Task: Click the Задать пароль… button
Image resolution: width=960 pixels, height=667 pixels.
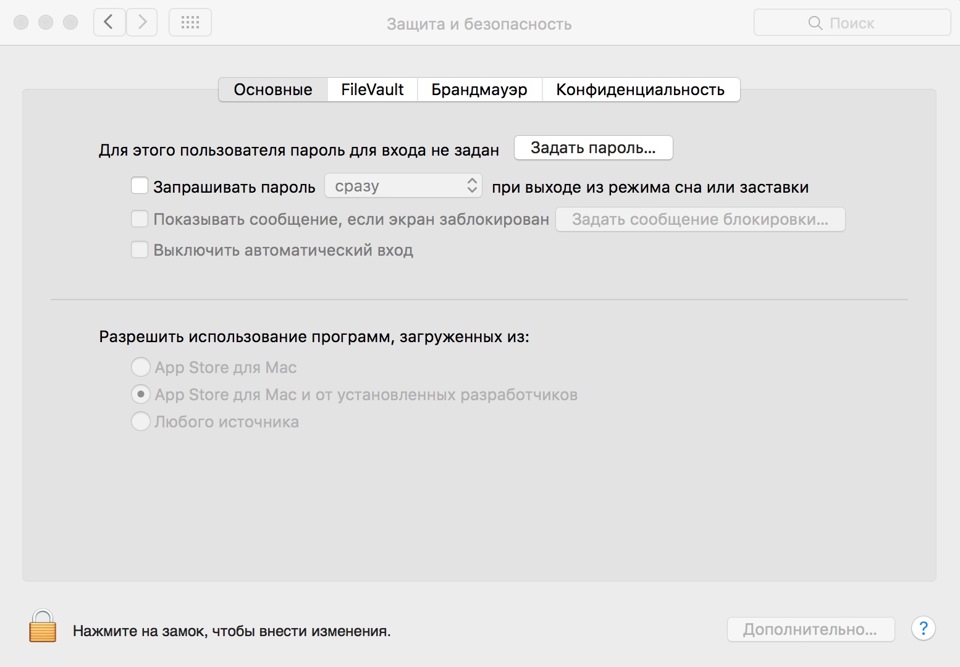Action: pyautogui.click(x=593, y=148)
